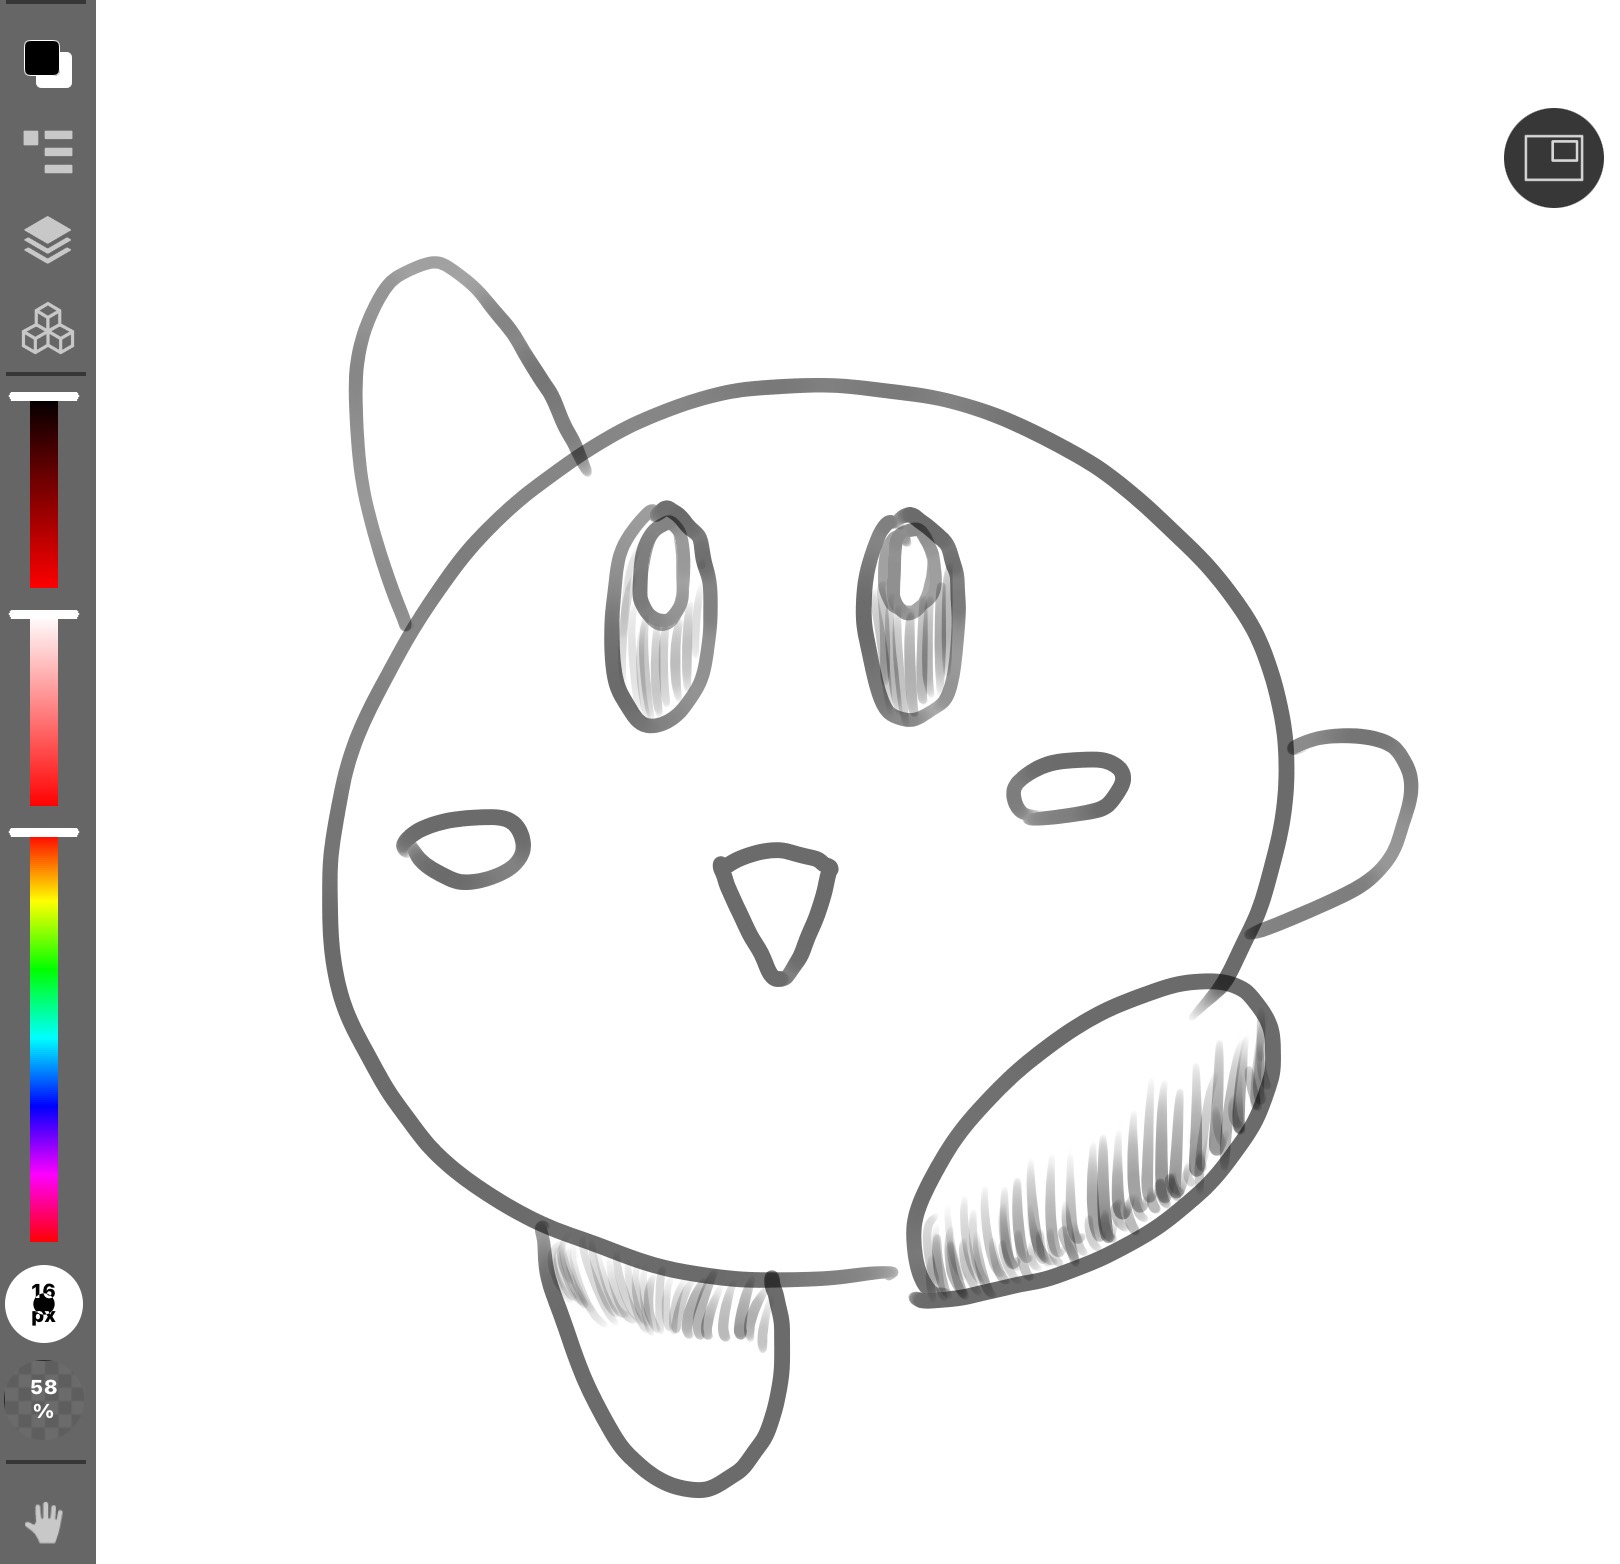The height and width of the screenshot is (1564, 1620).
Task: Tap the black foreground color swatch
Action: pyautogui.click(x=41, y=58)
